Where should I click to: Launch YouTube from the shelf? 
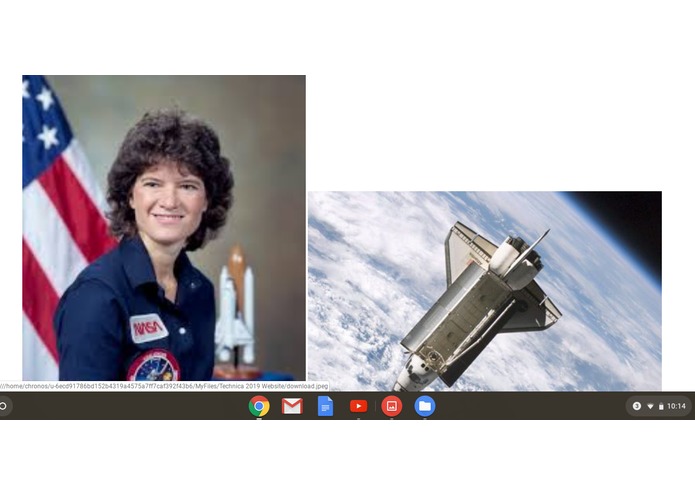[358, 406]
